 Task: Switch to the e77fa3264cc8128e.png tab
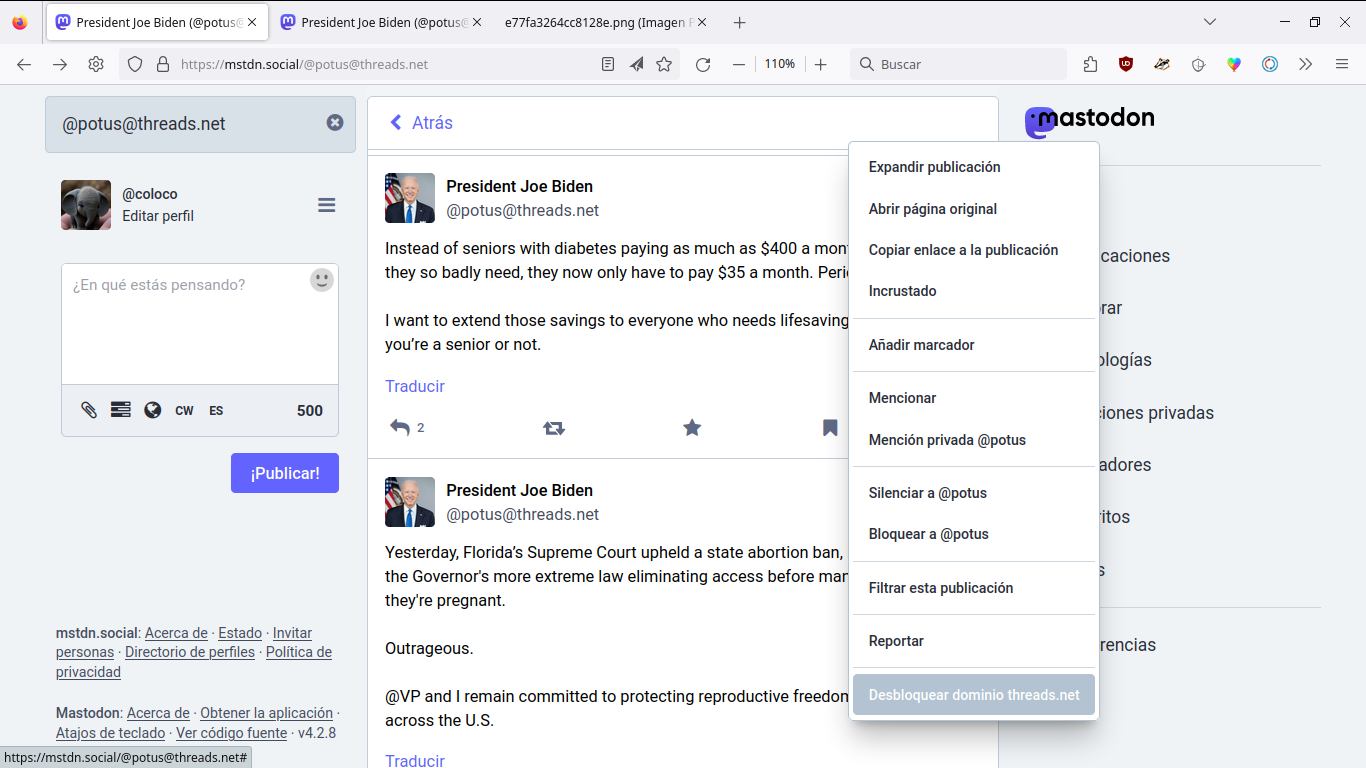pos(606,22)
